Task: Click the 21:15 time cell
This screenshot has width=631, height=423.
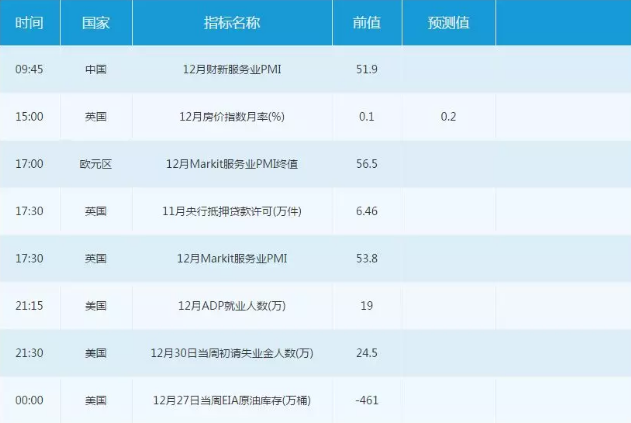Action: tap(29, 306)
